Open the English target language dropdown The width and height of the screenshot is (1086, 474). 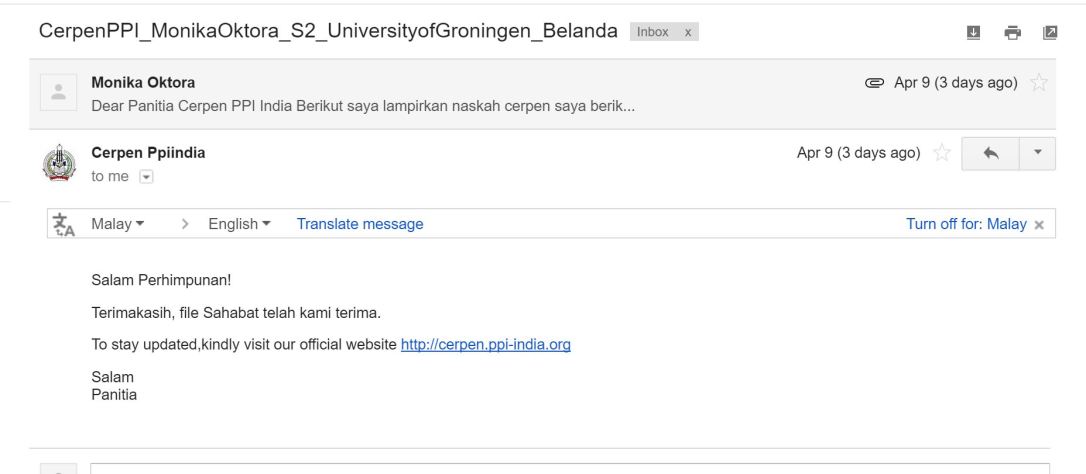(239, 224)
